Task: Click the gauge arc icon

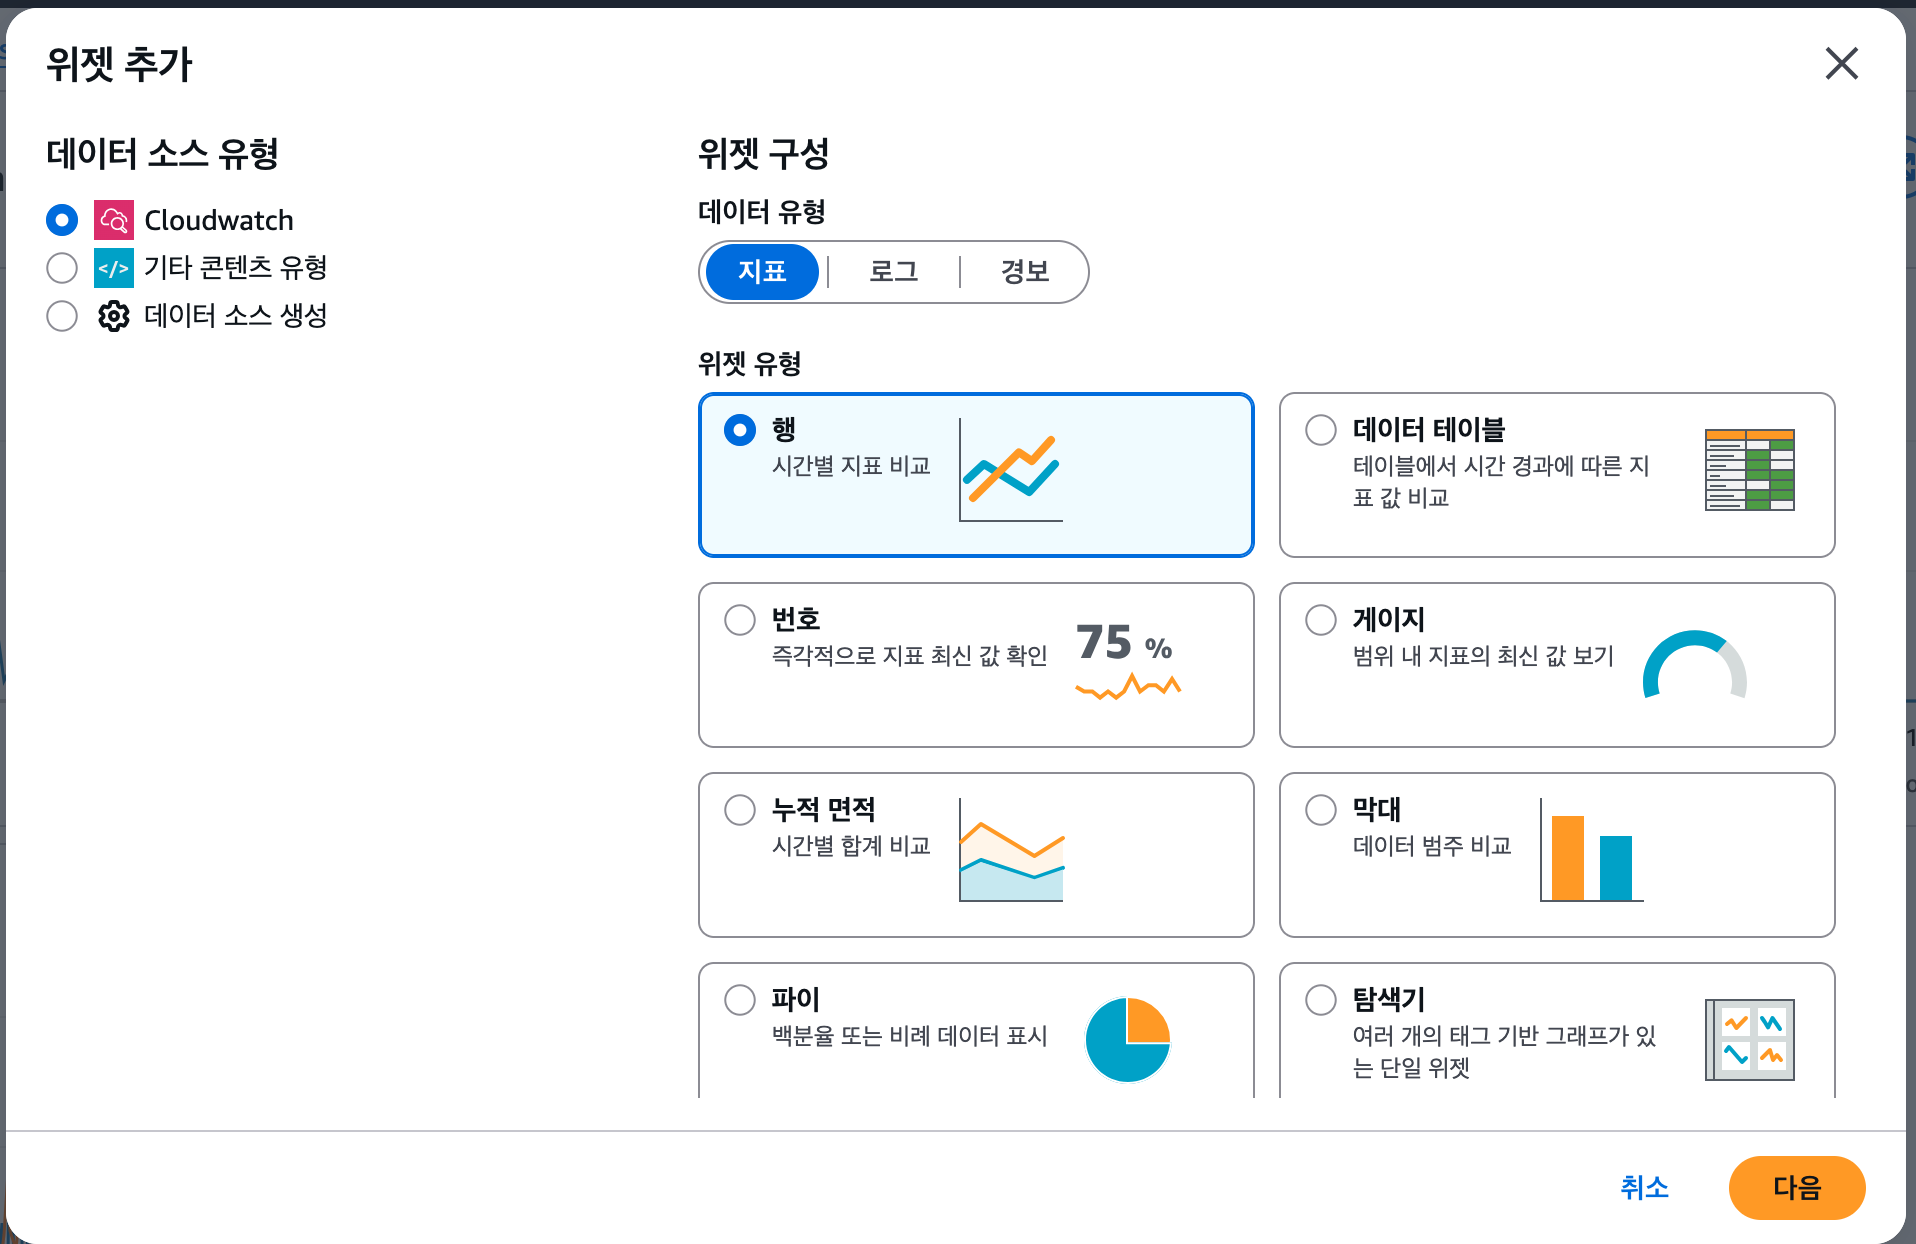Action: coord(1694,665)
